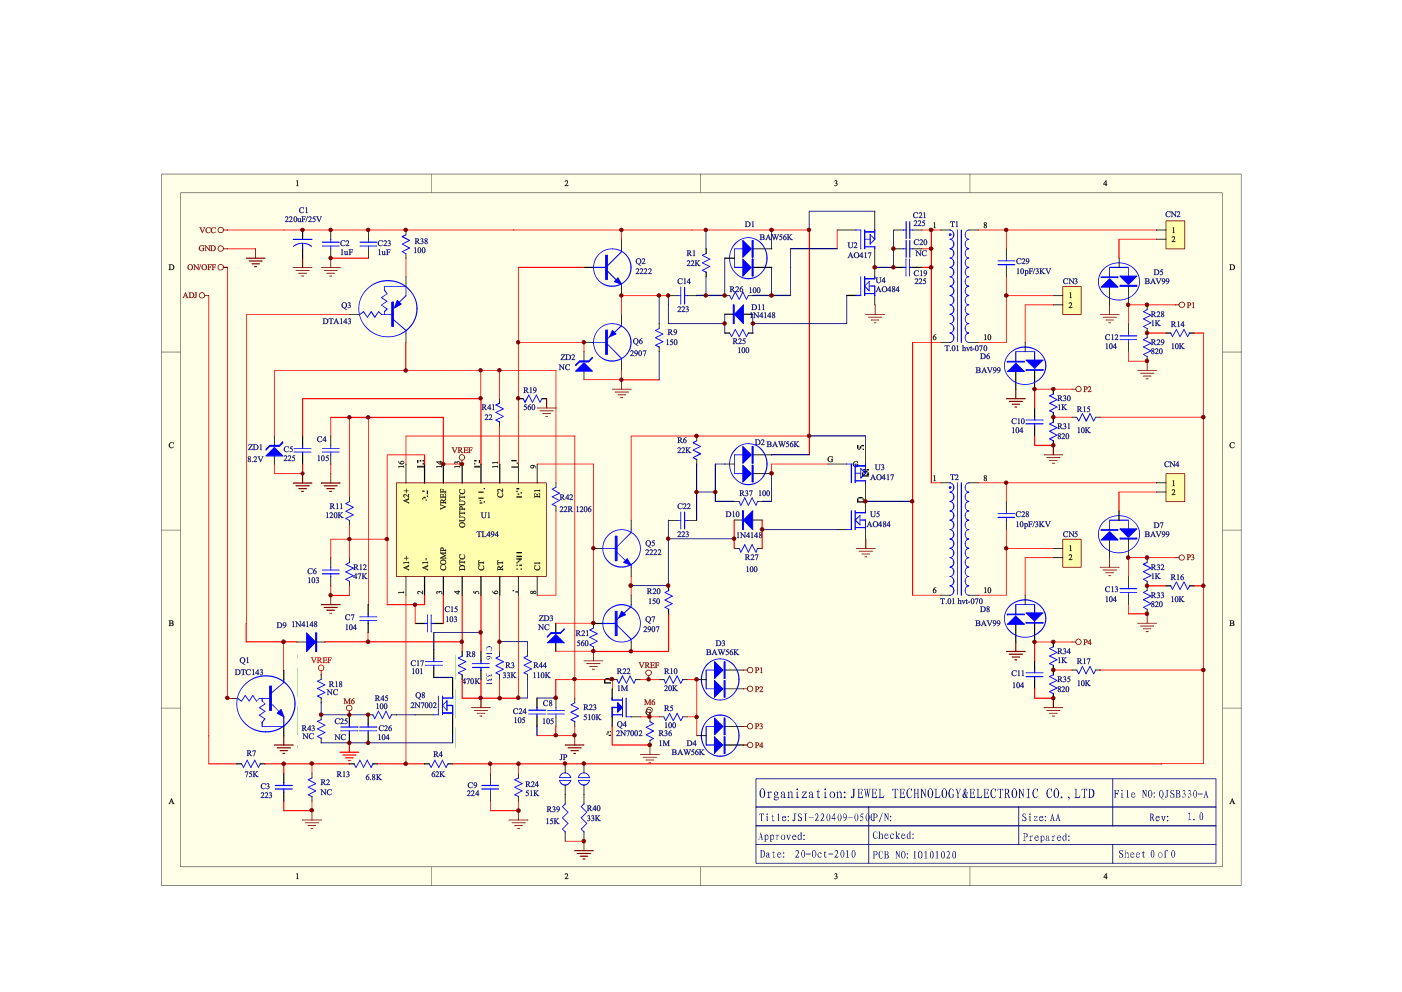This screenshot has height=992, width=1402.
Task: Click the CN2 connector block
Action: coord(1175,235)
